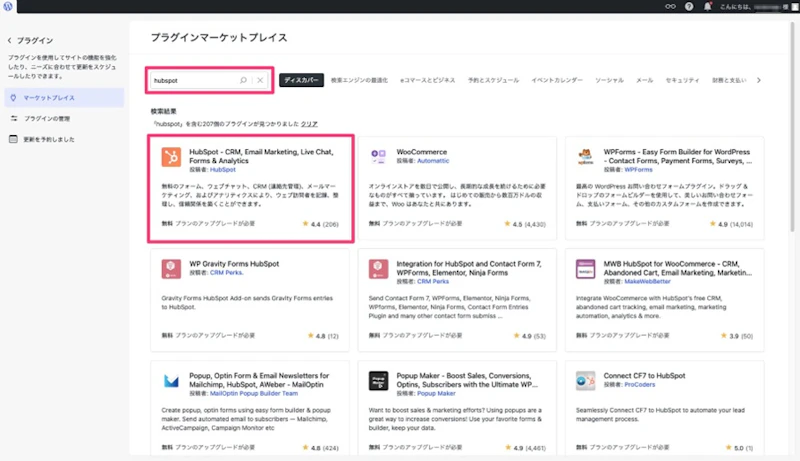
Task: Open WP Gravity Forms HubSpot logo
Action: [x=171, y=269]
